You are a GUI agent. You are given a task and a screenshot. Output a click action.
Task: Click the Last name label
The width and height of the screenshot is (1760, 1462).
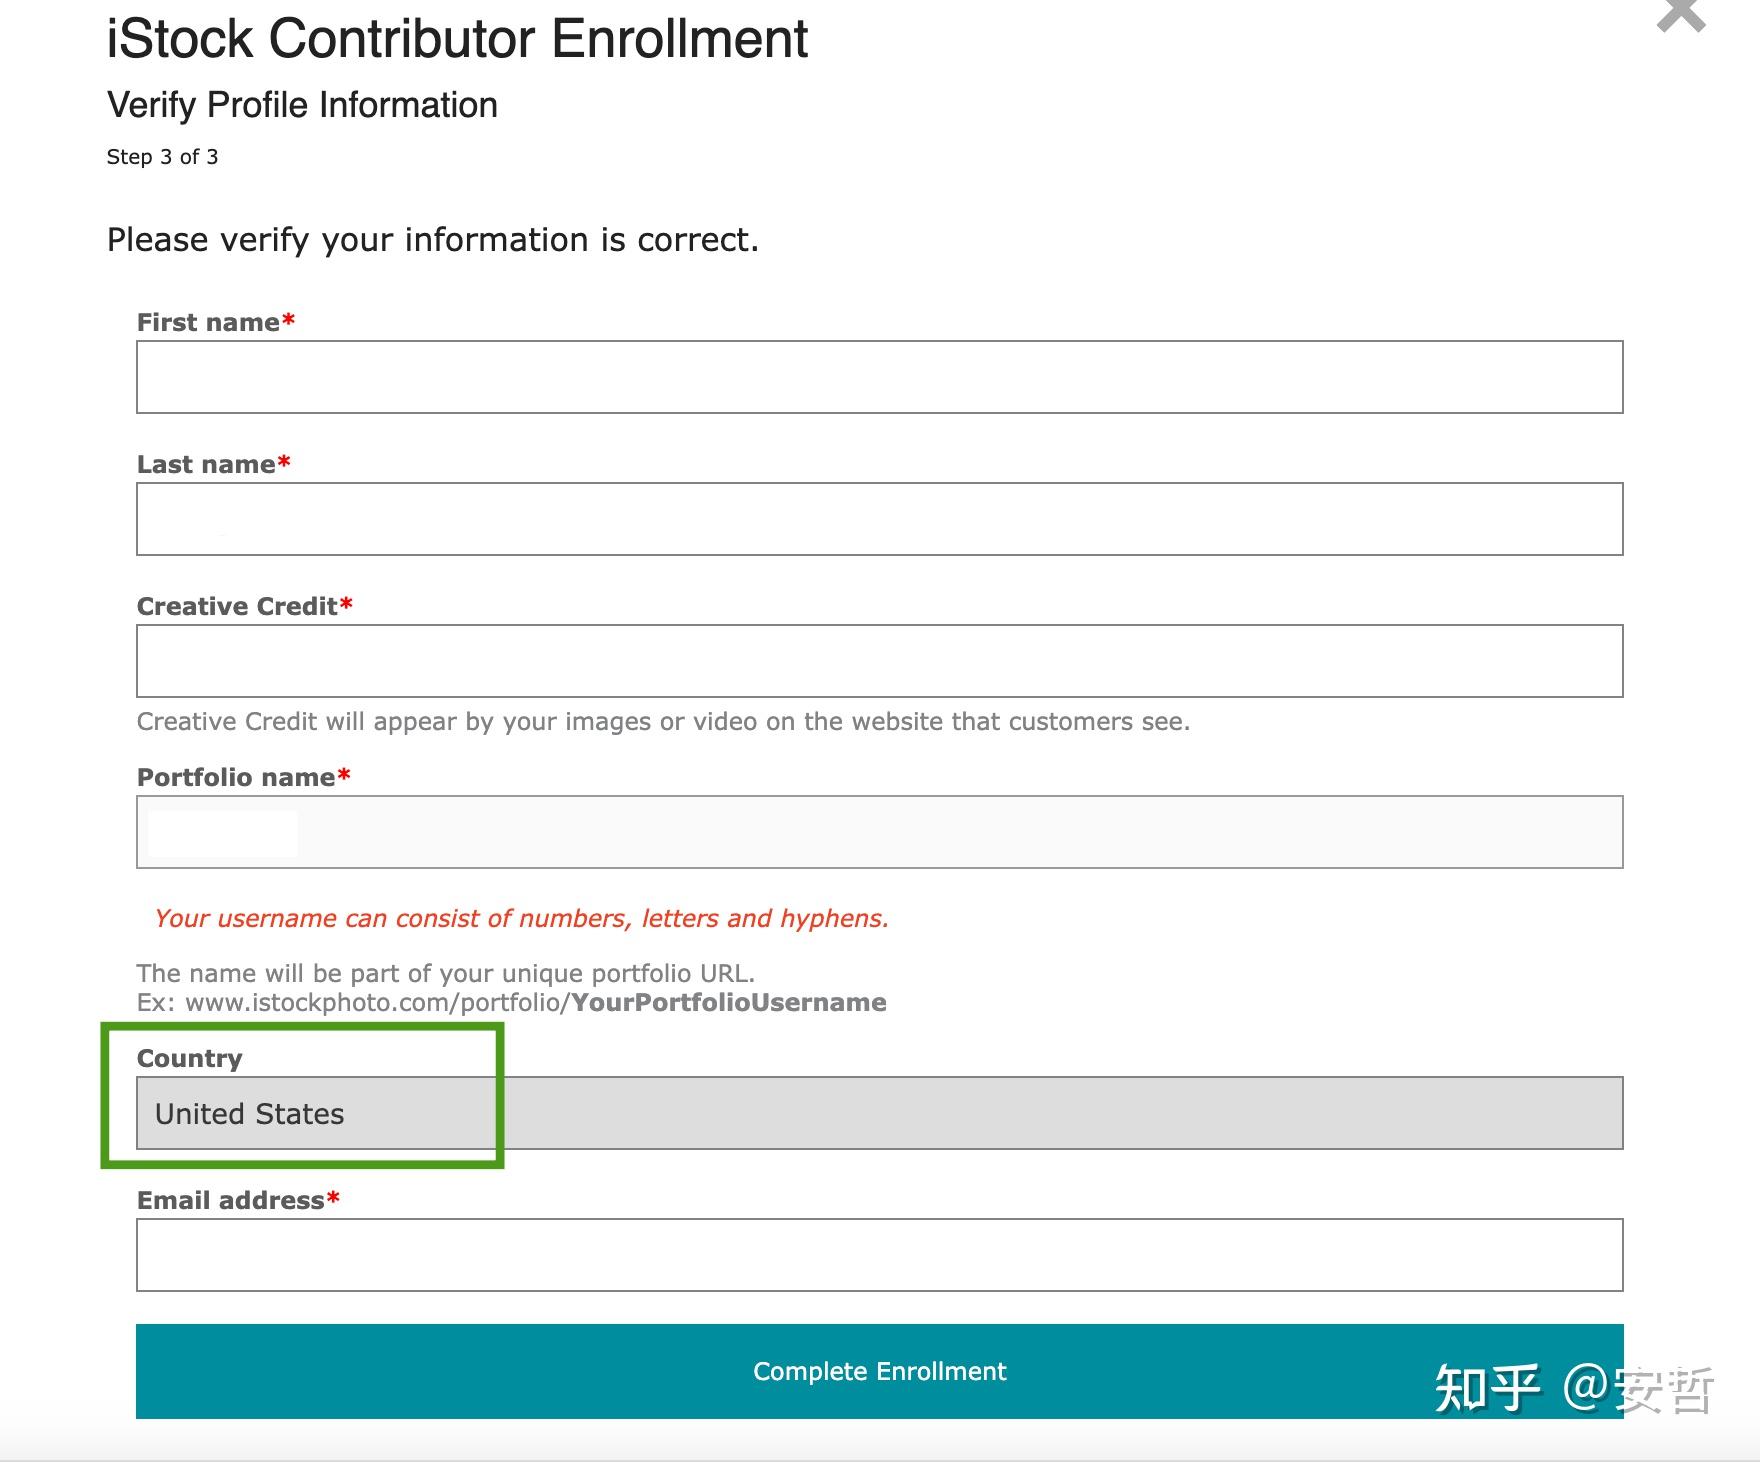(x=206, y=464)
